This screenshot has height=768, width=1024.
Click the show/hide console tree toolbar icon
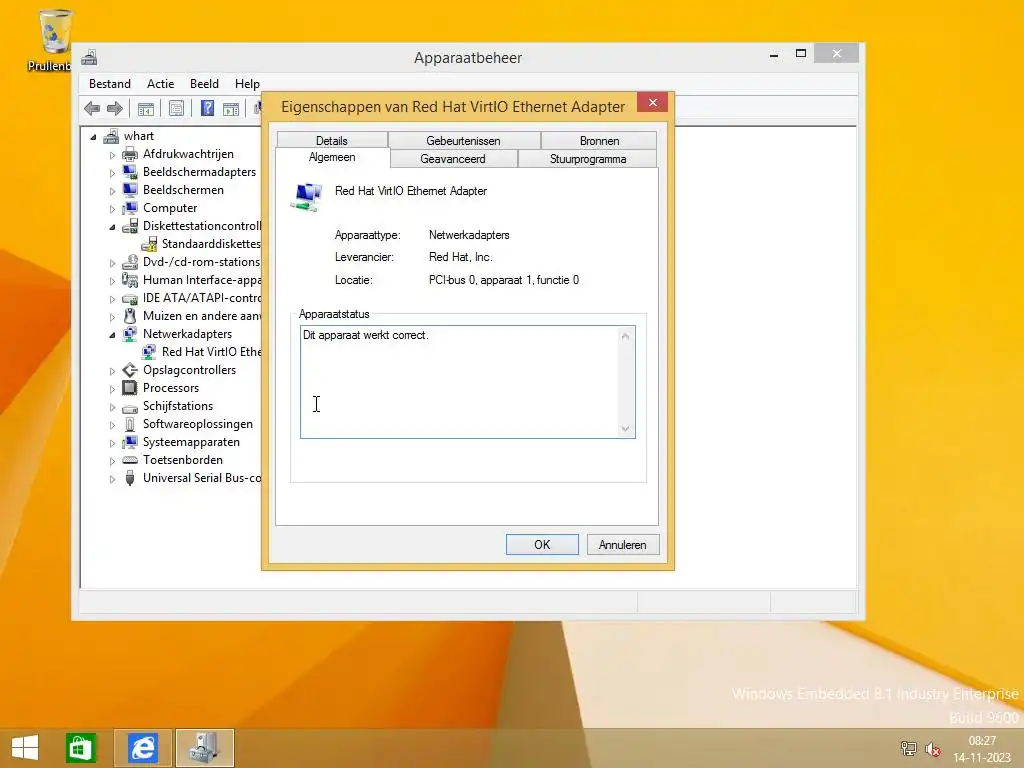[x=146, y=108]
